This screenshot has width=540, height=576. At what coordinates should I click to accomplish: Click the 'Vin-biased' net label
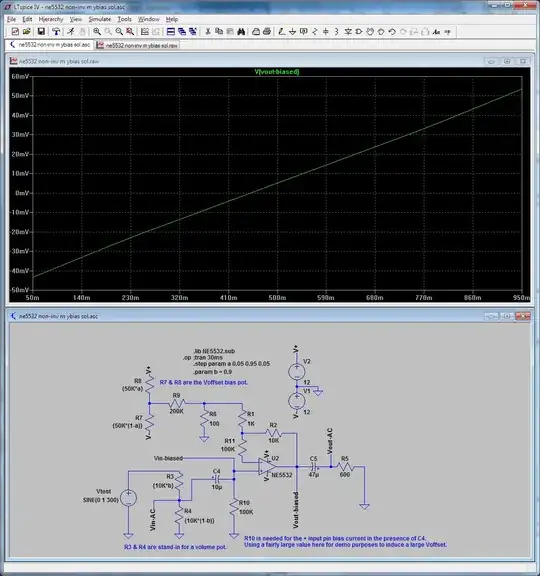tap(168, 458)
